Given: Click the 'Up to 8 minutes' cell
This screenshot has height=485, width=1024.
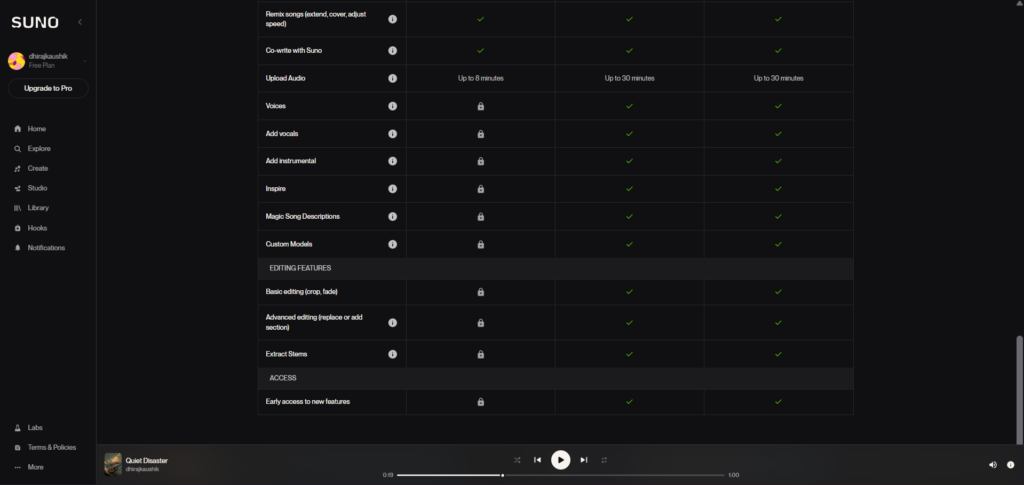Looking at the screenshot, I should click(x=481, y=78).
